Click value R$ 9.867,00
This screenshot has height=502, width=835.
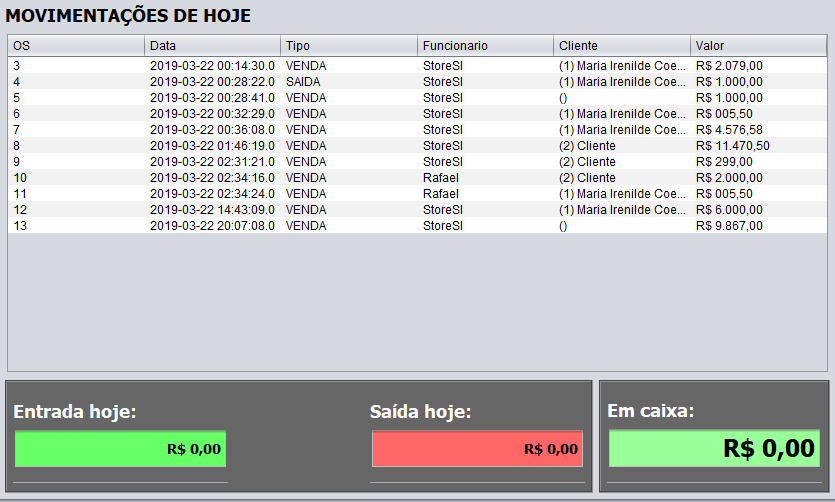tap(729, 225)
